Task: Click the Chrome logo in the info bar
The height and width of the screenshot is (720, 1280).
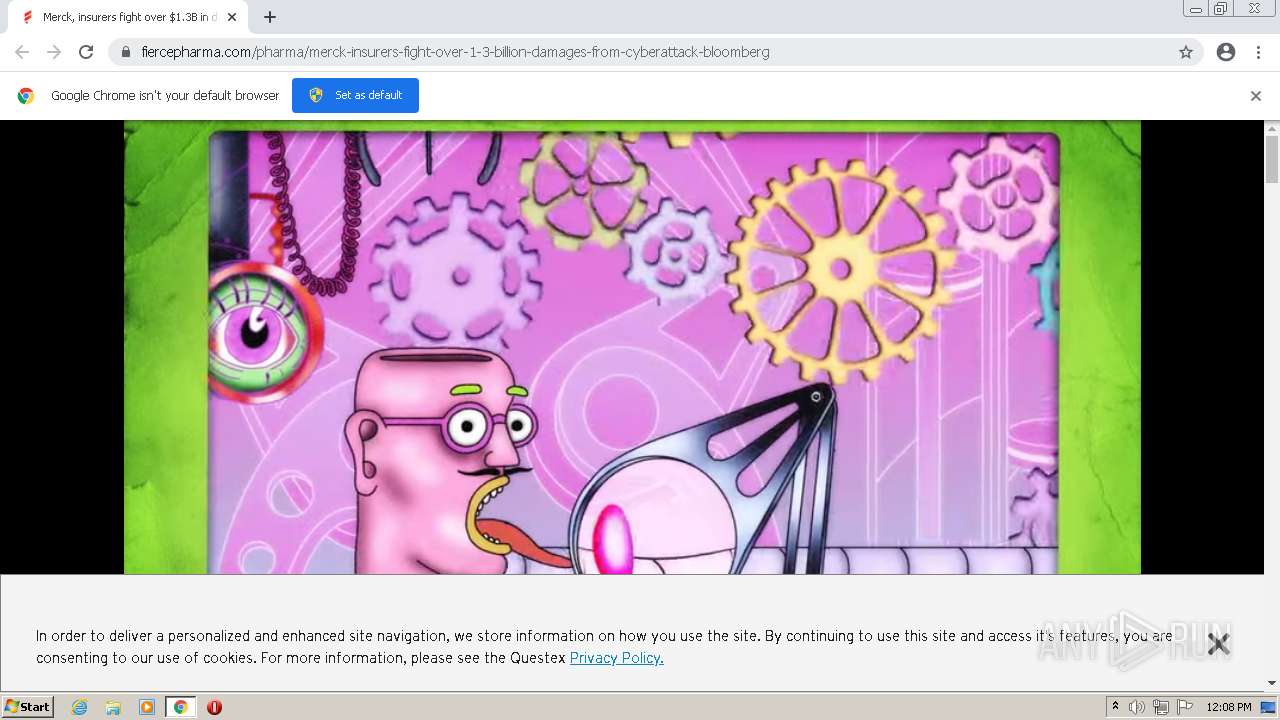Action: click(26, 96)
